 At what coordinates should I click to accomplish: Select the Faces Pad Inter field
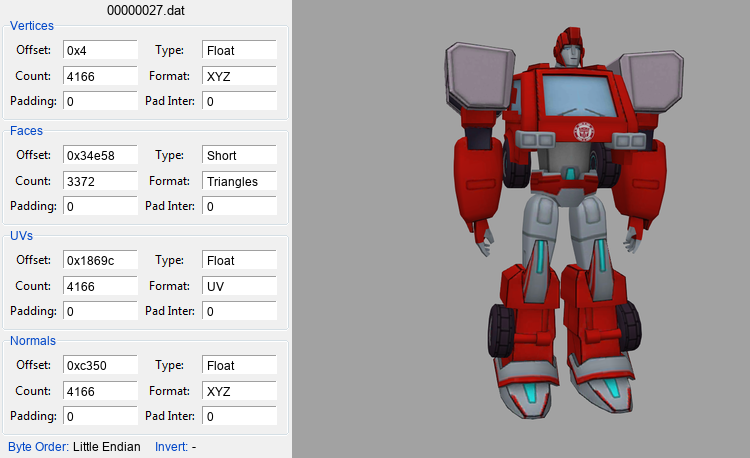239,206
